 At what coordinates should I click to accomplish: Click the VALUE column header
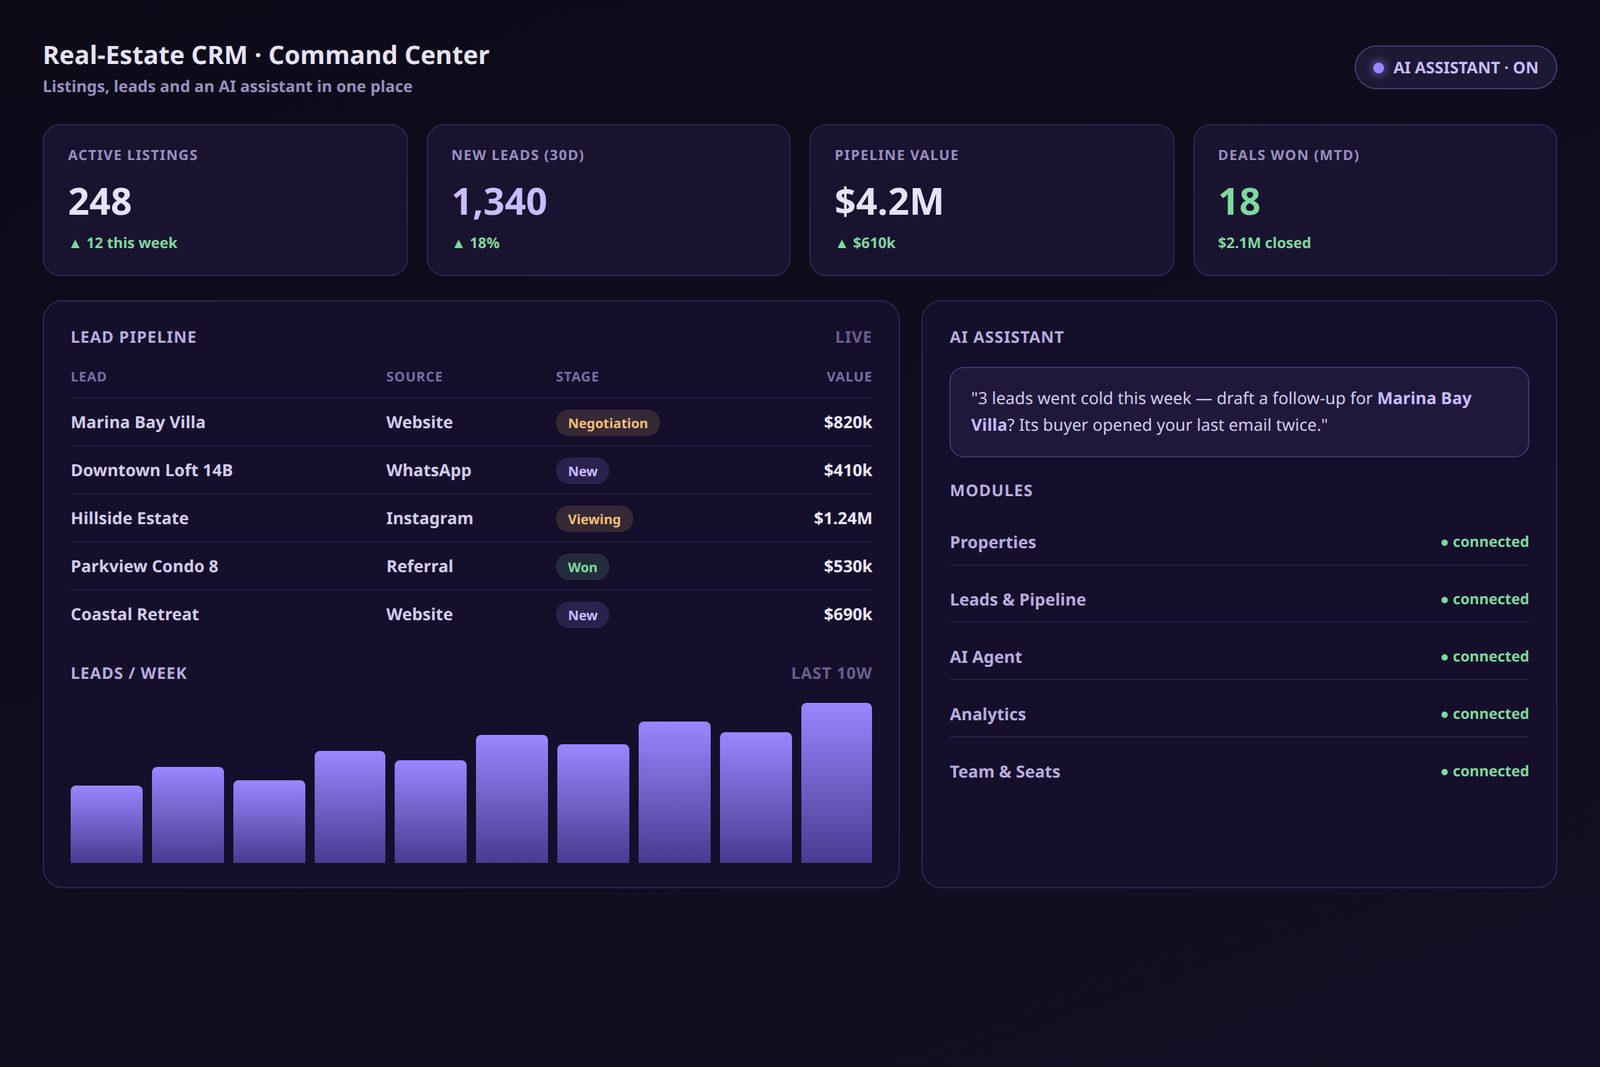tap(849, 377)
